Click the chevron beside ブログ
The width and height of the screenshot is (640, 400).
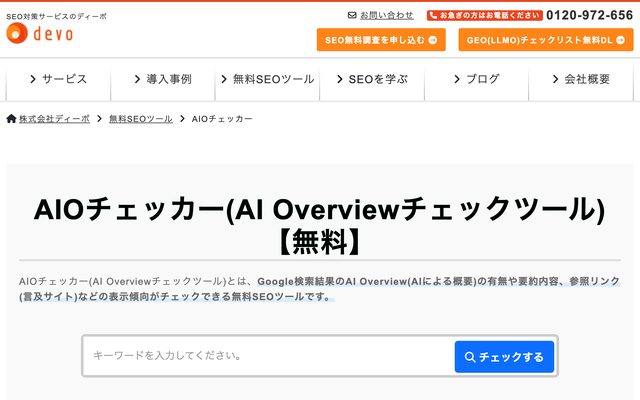(x=457, y=79)
